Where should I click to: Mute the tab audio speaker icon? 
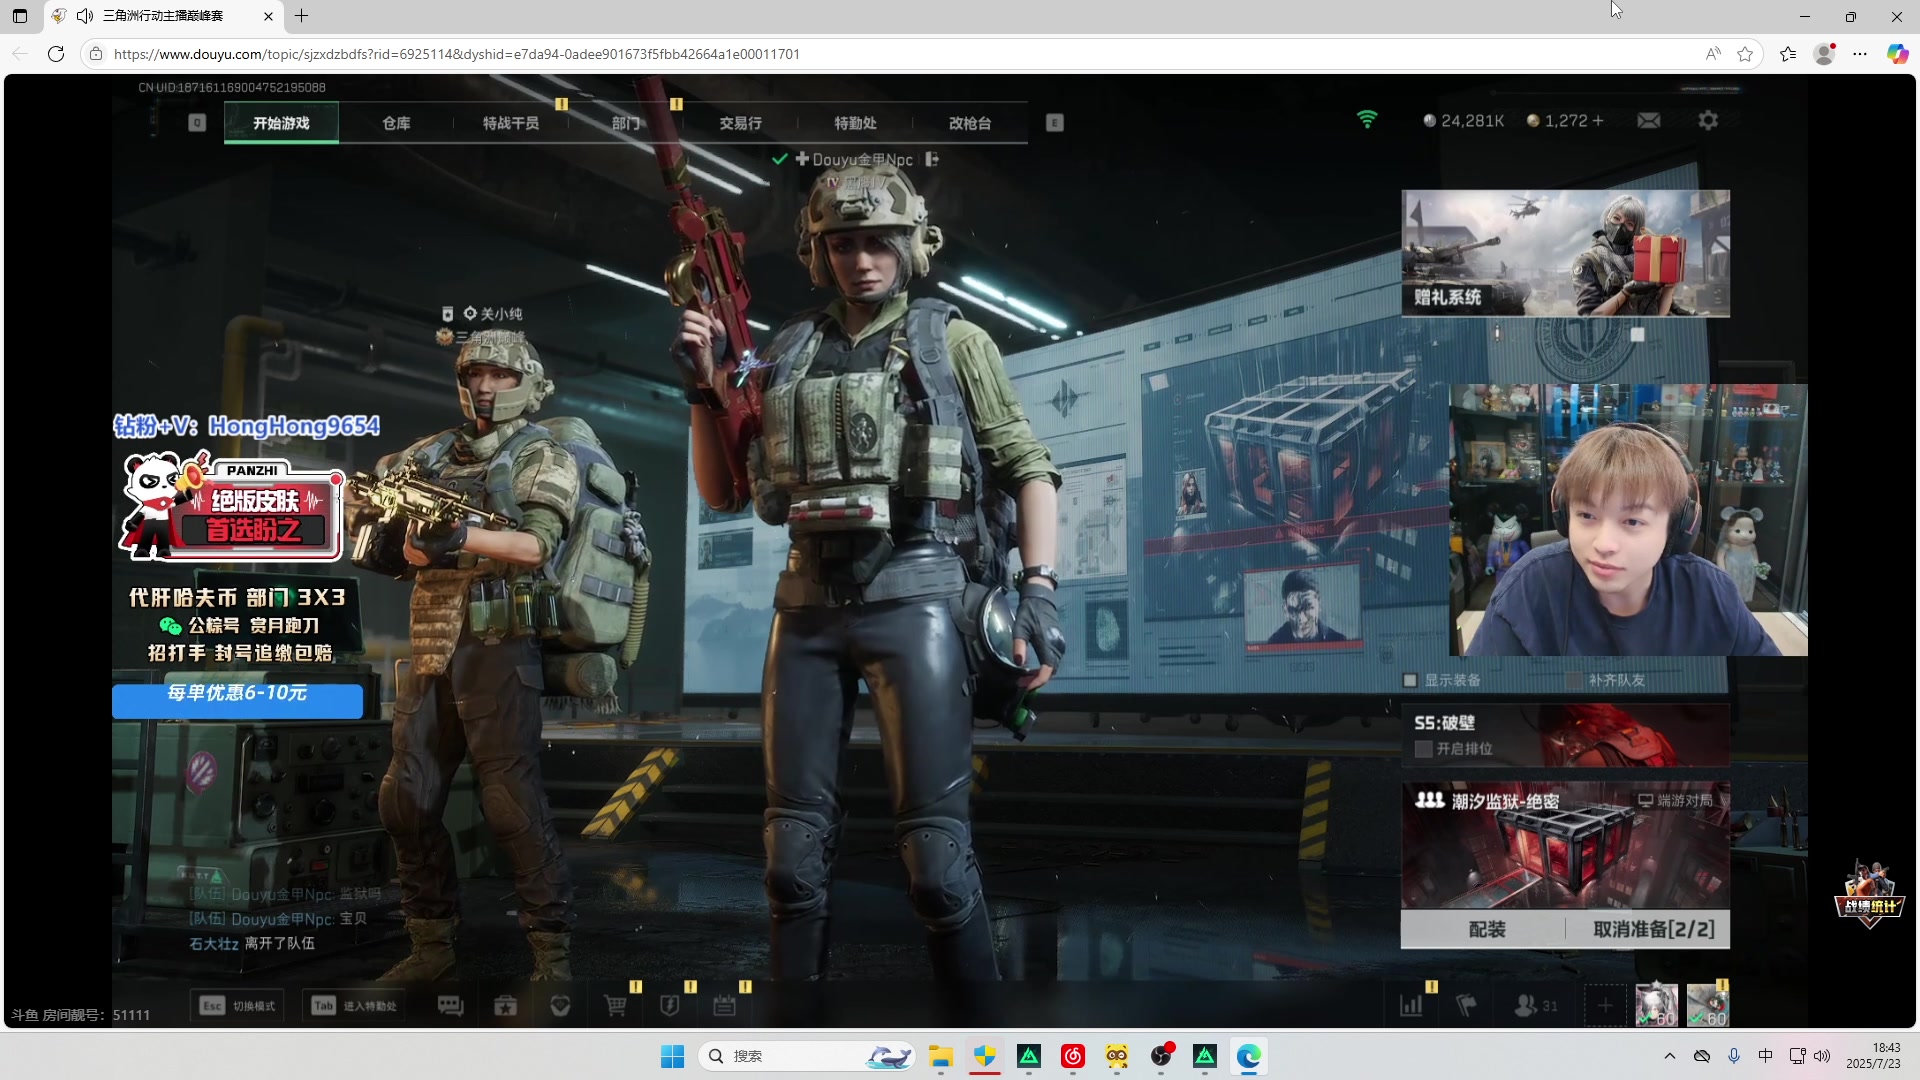85,16
